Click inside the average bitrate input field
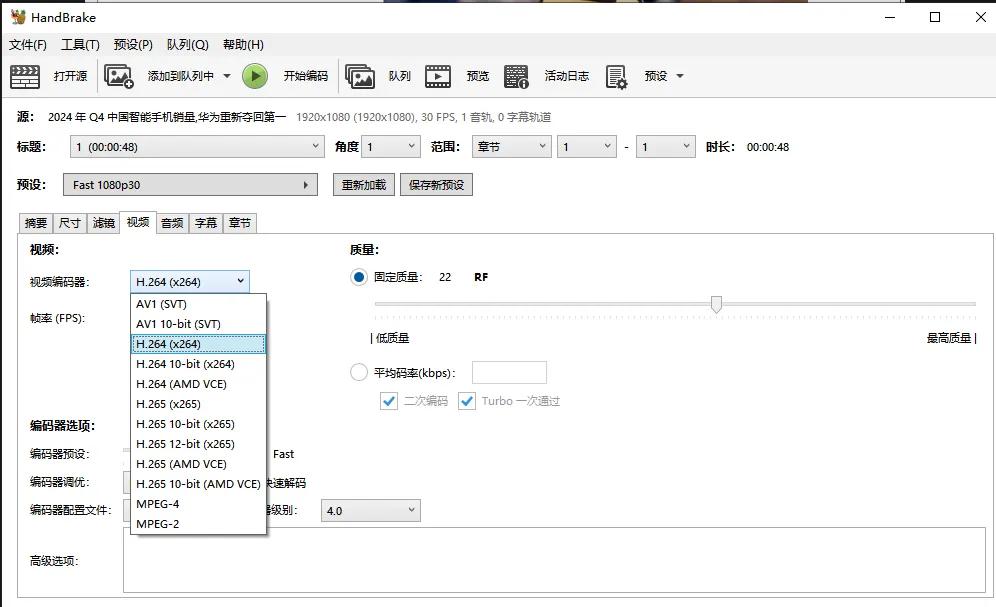This screenshot has height=607, width=996. click(509, 373)
